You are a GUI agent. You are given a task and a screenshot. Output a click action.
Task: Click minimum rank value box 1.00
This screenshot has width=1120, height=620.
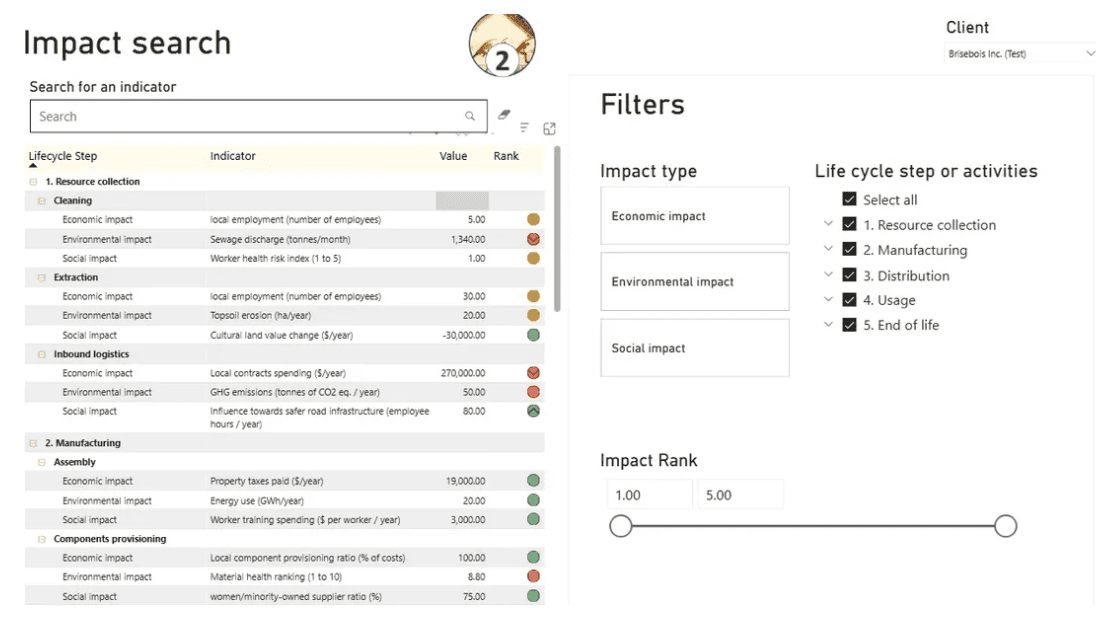(x=649, y=495)
